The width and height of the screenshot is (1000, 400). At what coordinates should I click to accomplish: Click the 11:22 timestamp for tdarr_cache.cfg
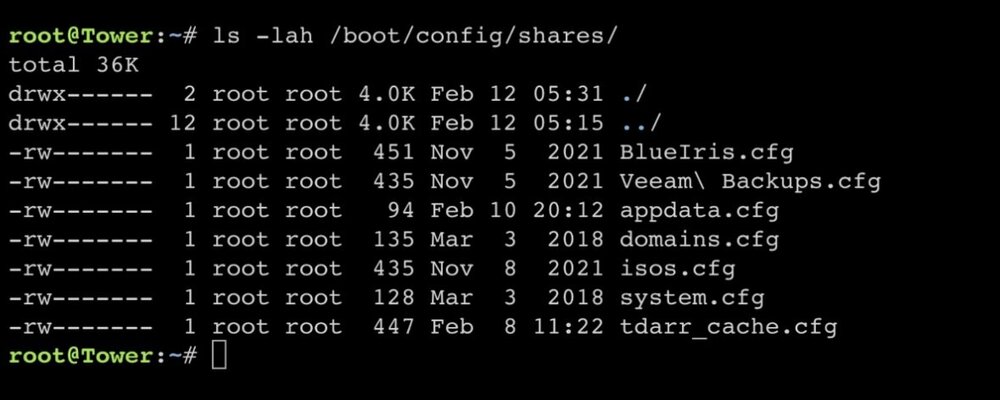tap(568, 327)
